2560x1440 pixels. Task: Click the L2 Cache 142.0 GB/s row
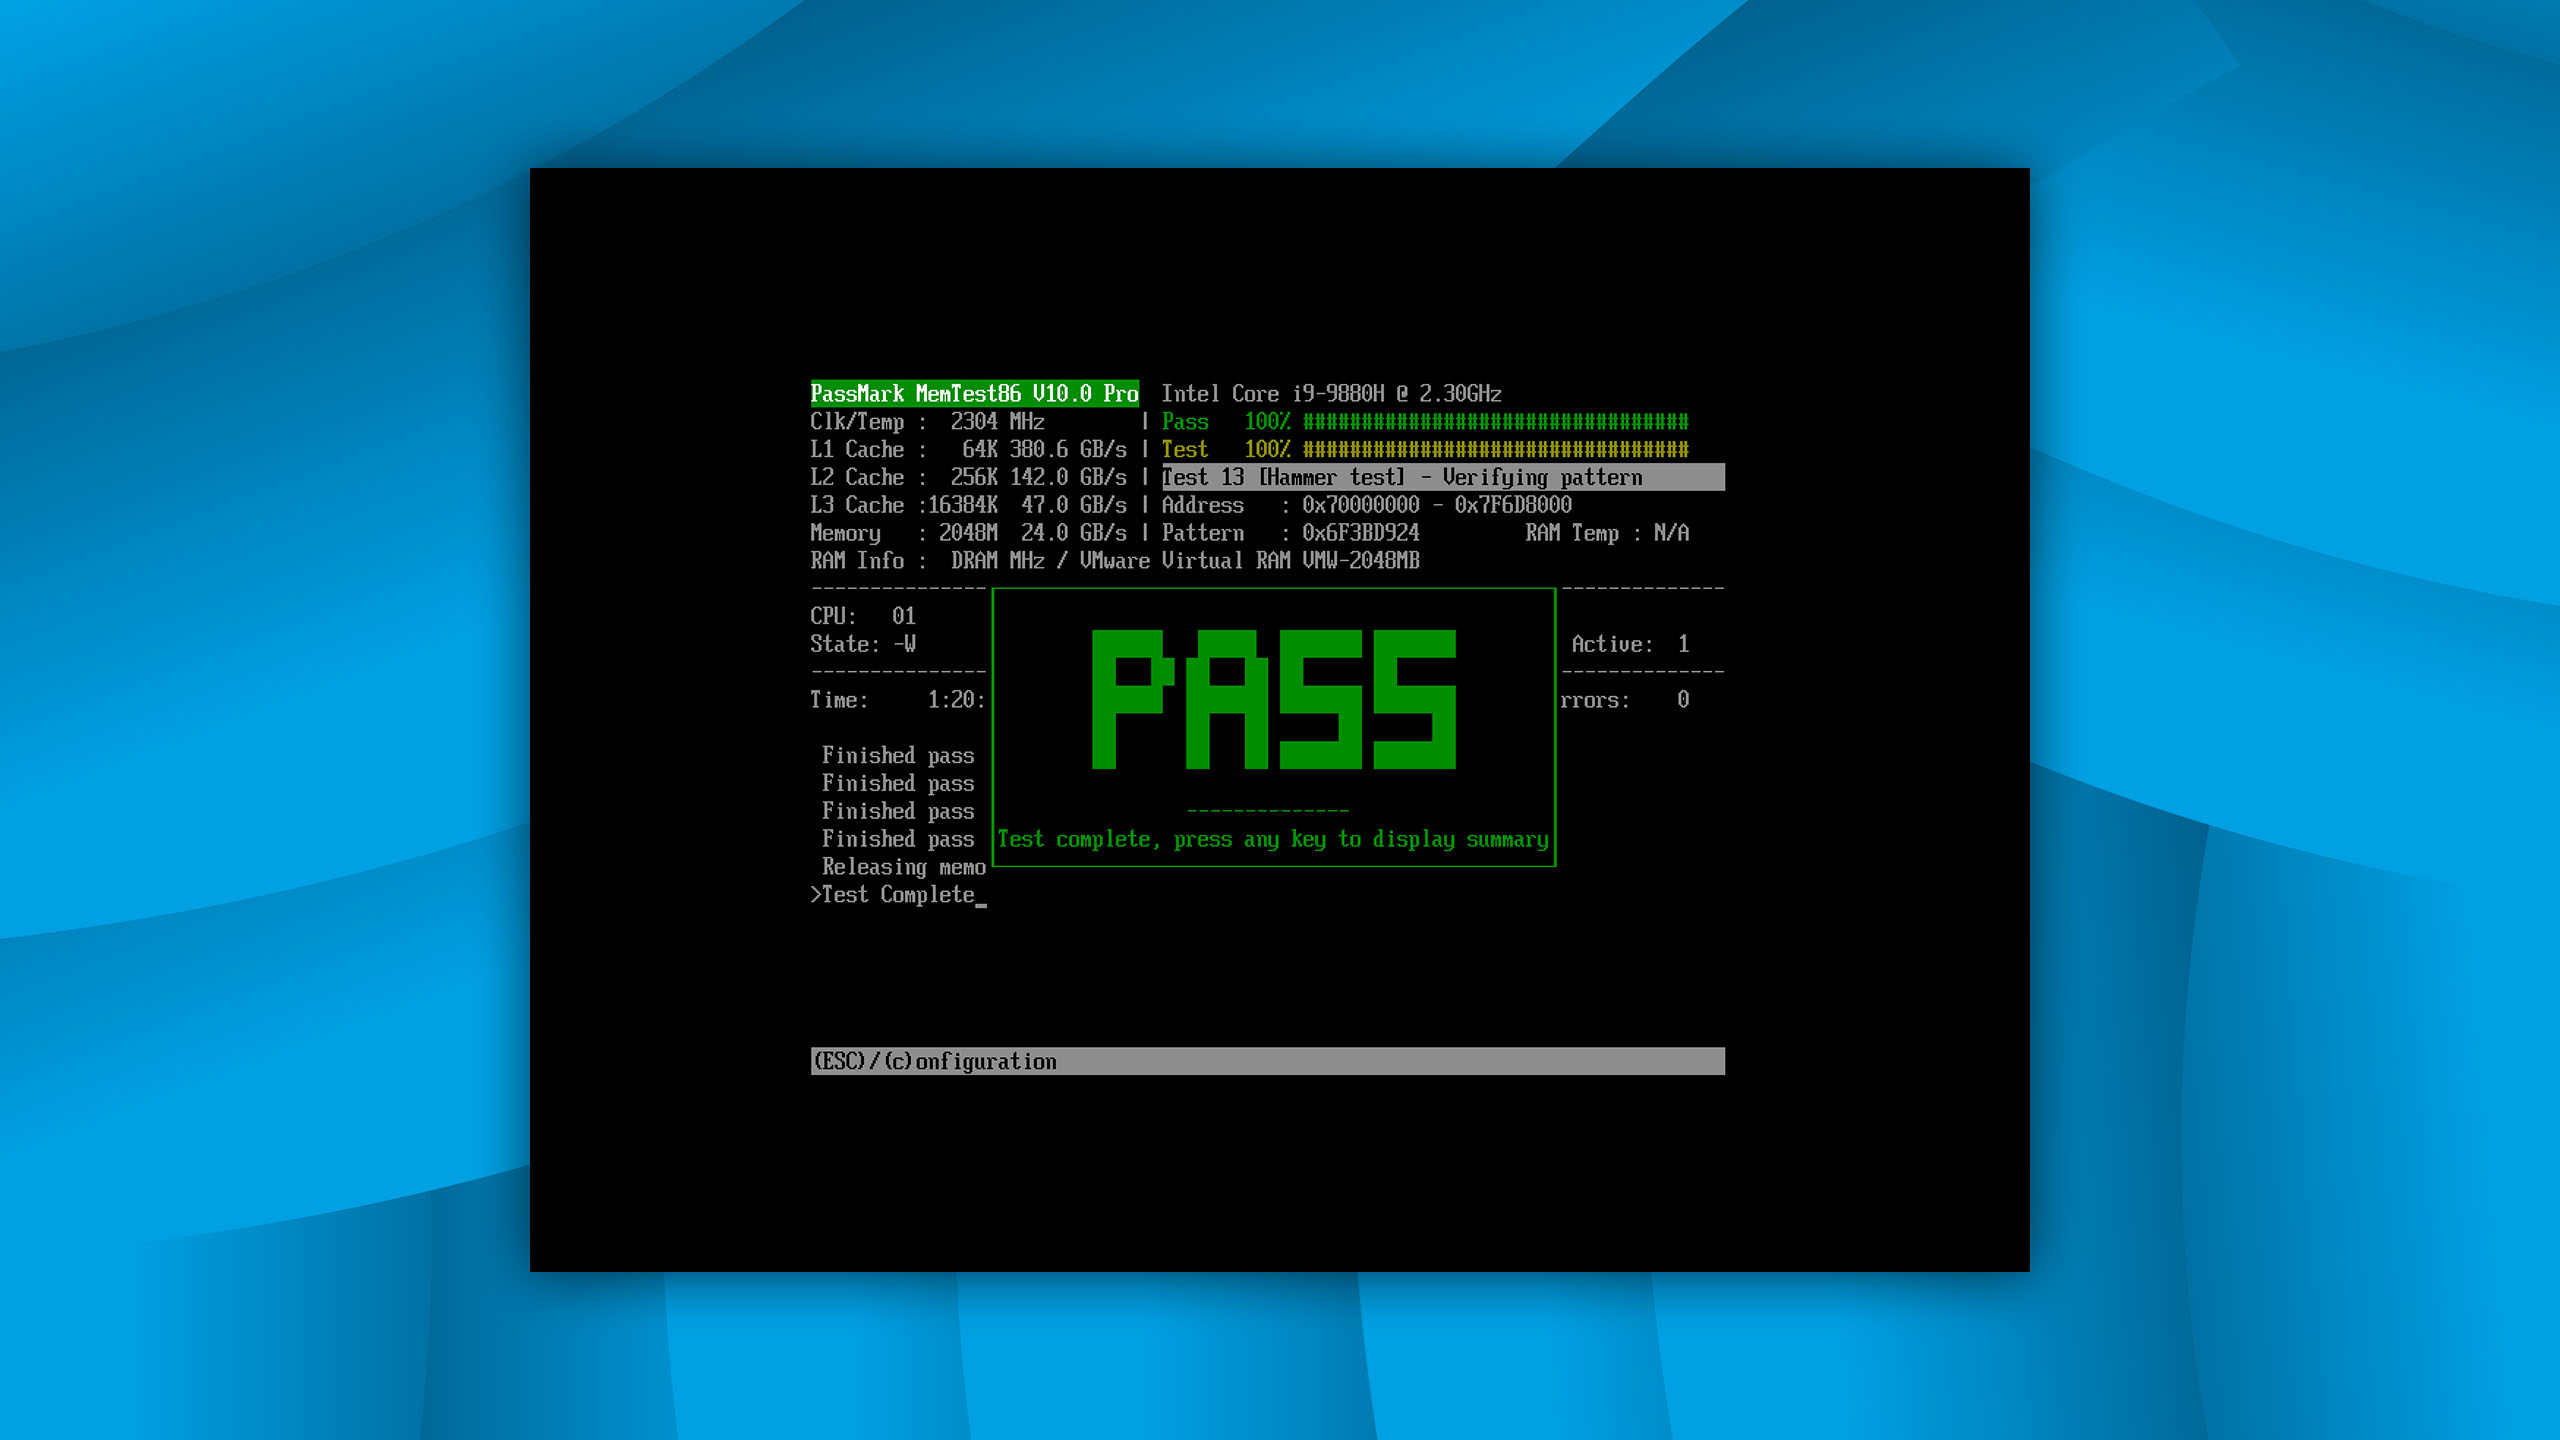968,478
